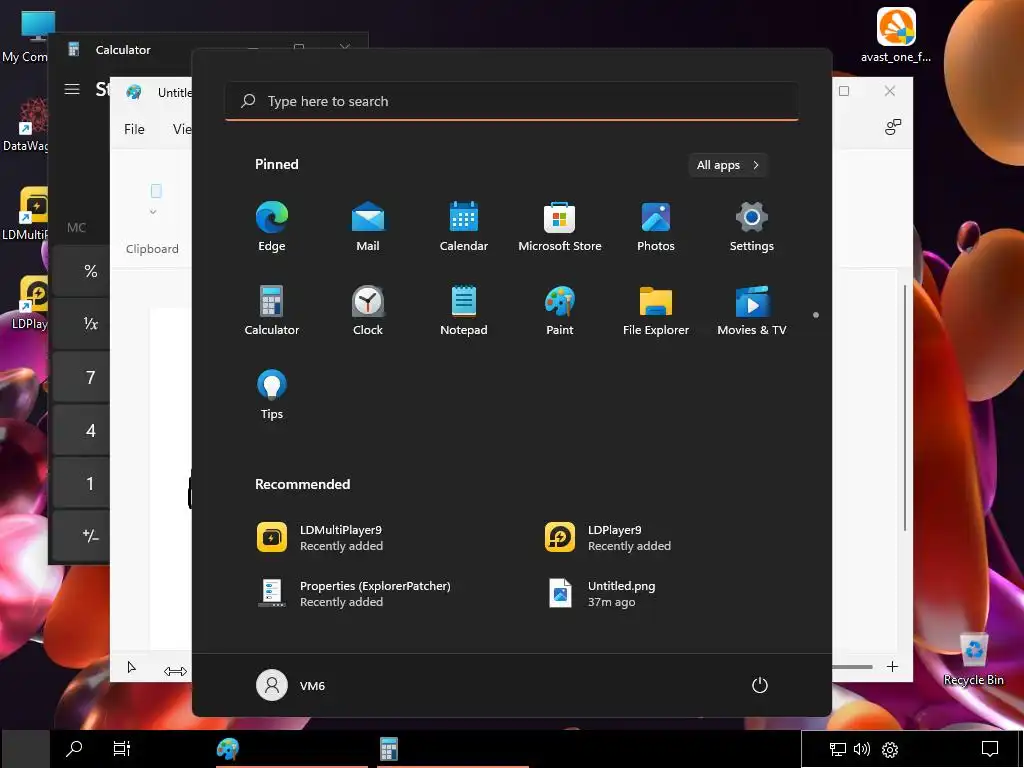Open Paint from pinned apps
The height and width of the screenshot is (768, 1024).
[560, 310]
